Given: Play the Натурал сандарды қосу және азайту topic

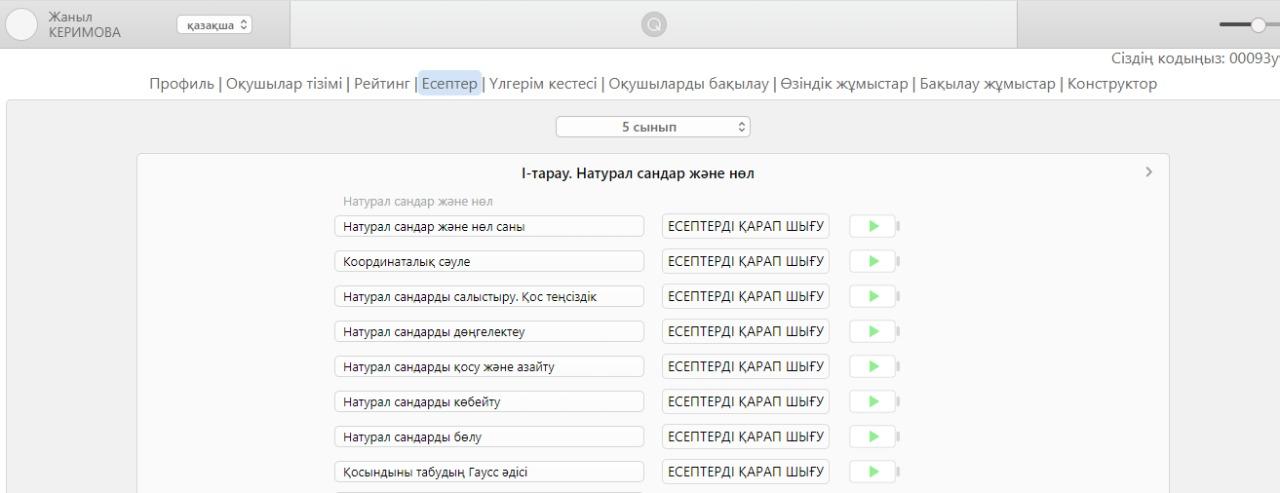Looking at the screenshot, I should (873, 366).
